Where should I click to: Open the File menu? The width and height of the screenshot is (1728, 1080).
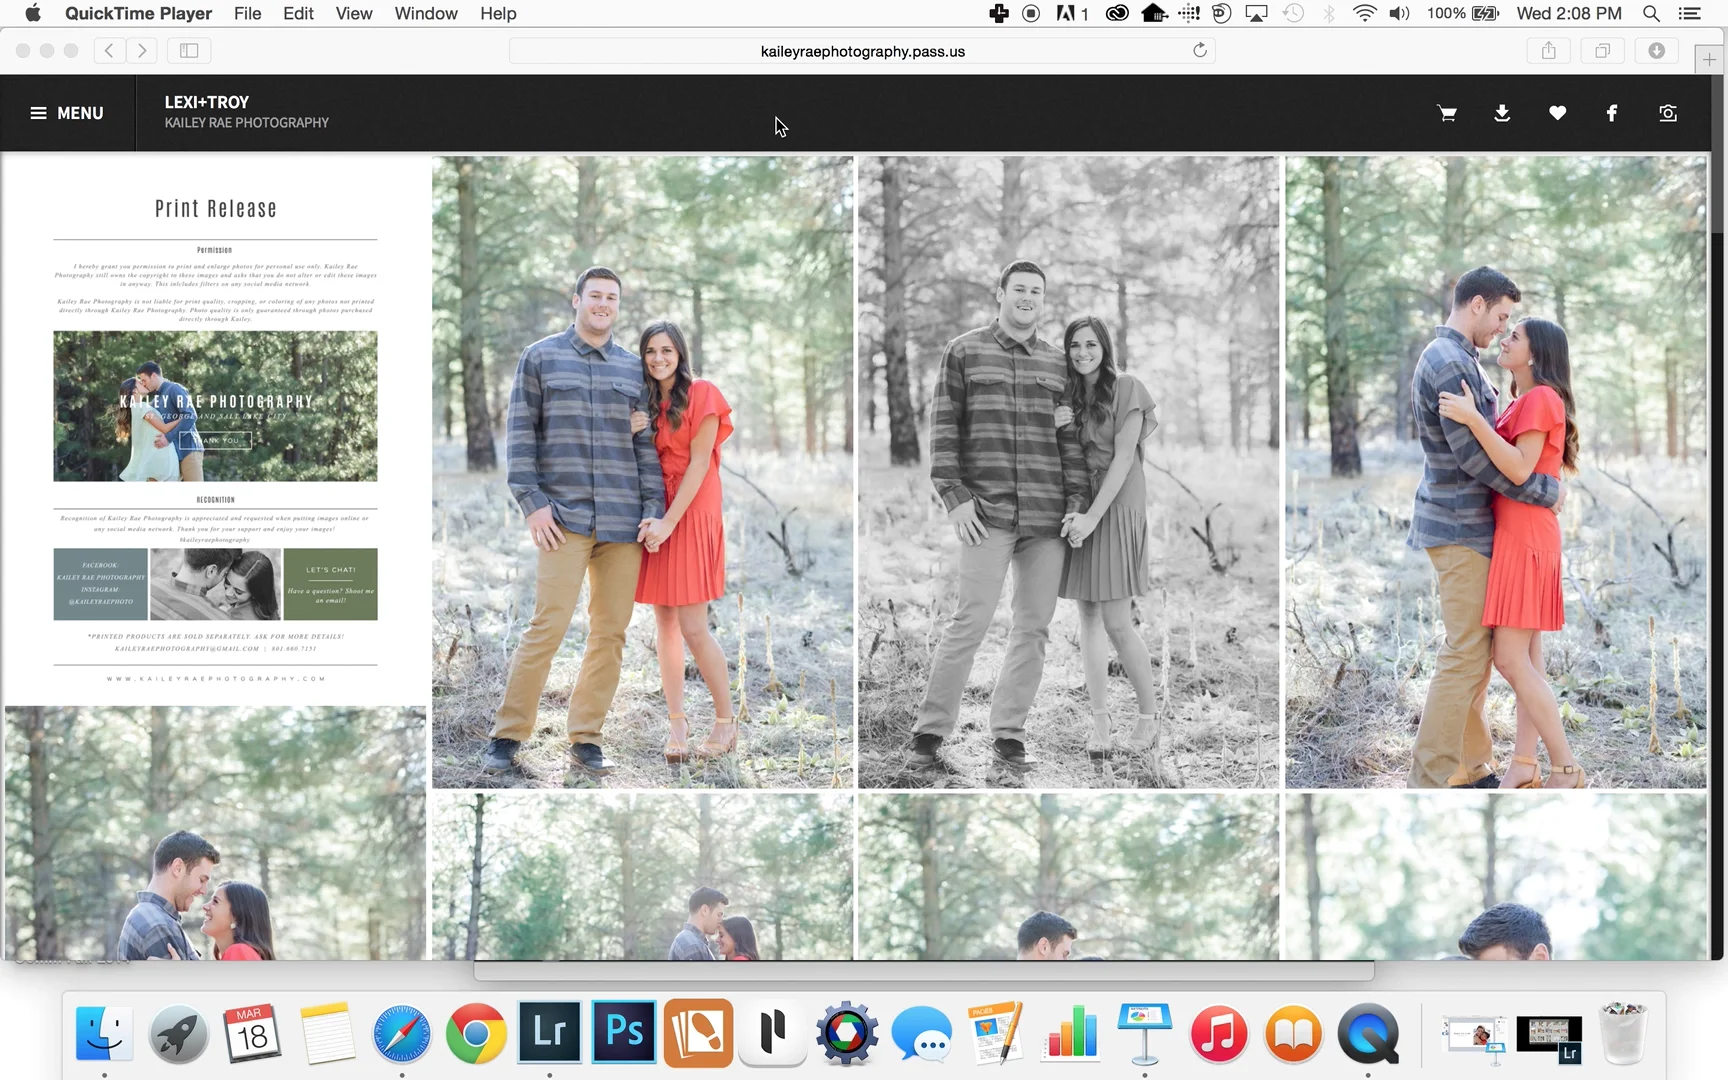coord(247,13)
